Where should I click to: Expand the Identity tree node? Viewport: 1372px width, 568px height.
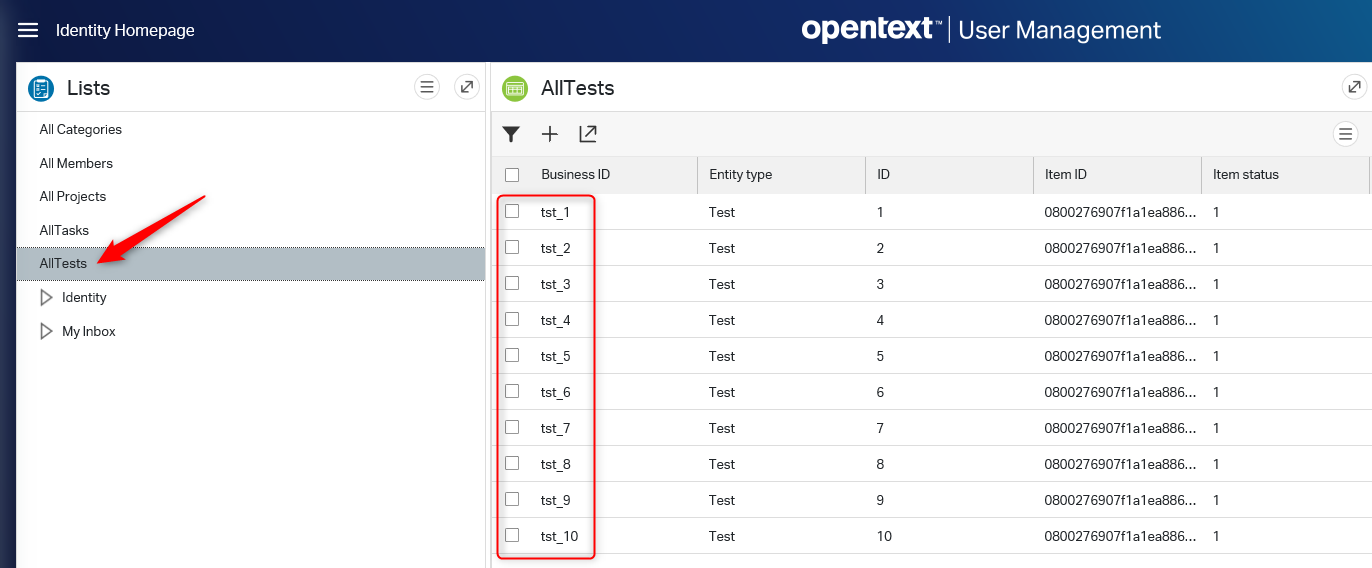[46, 297]
